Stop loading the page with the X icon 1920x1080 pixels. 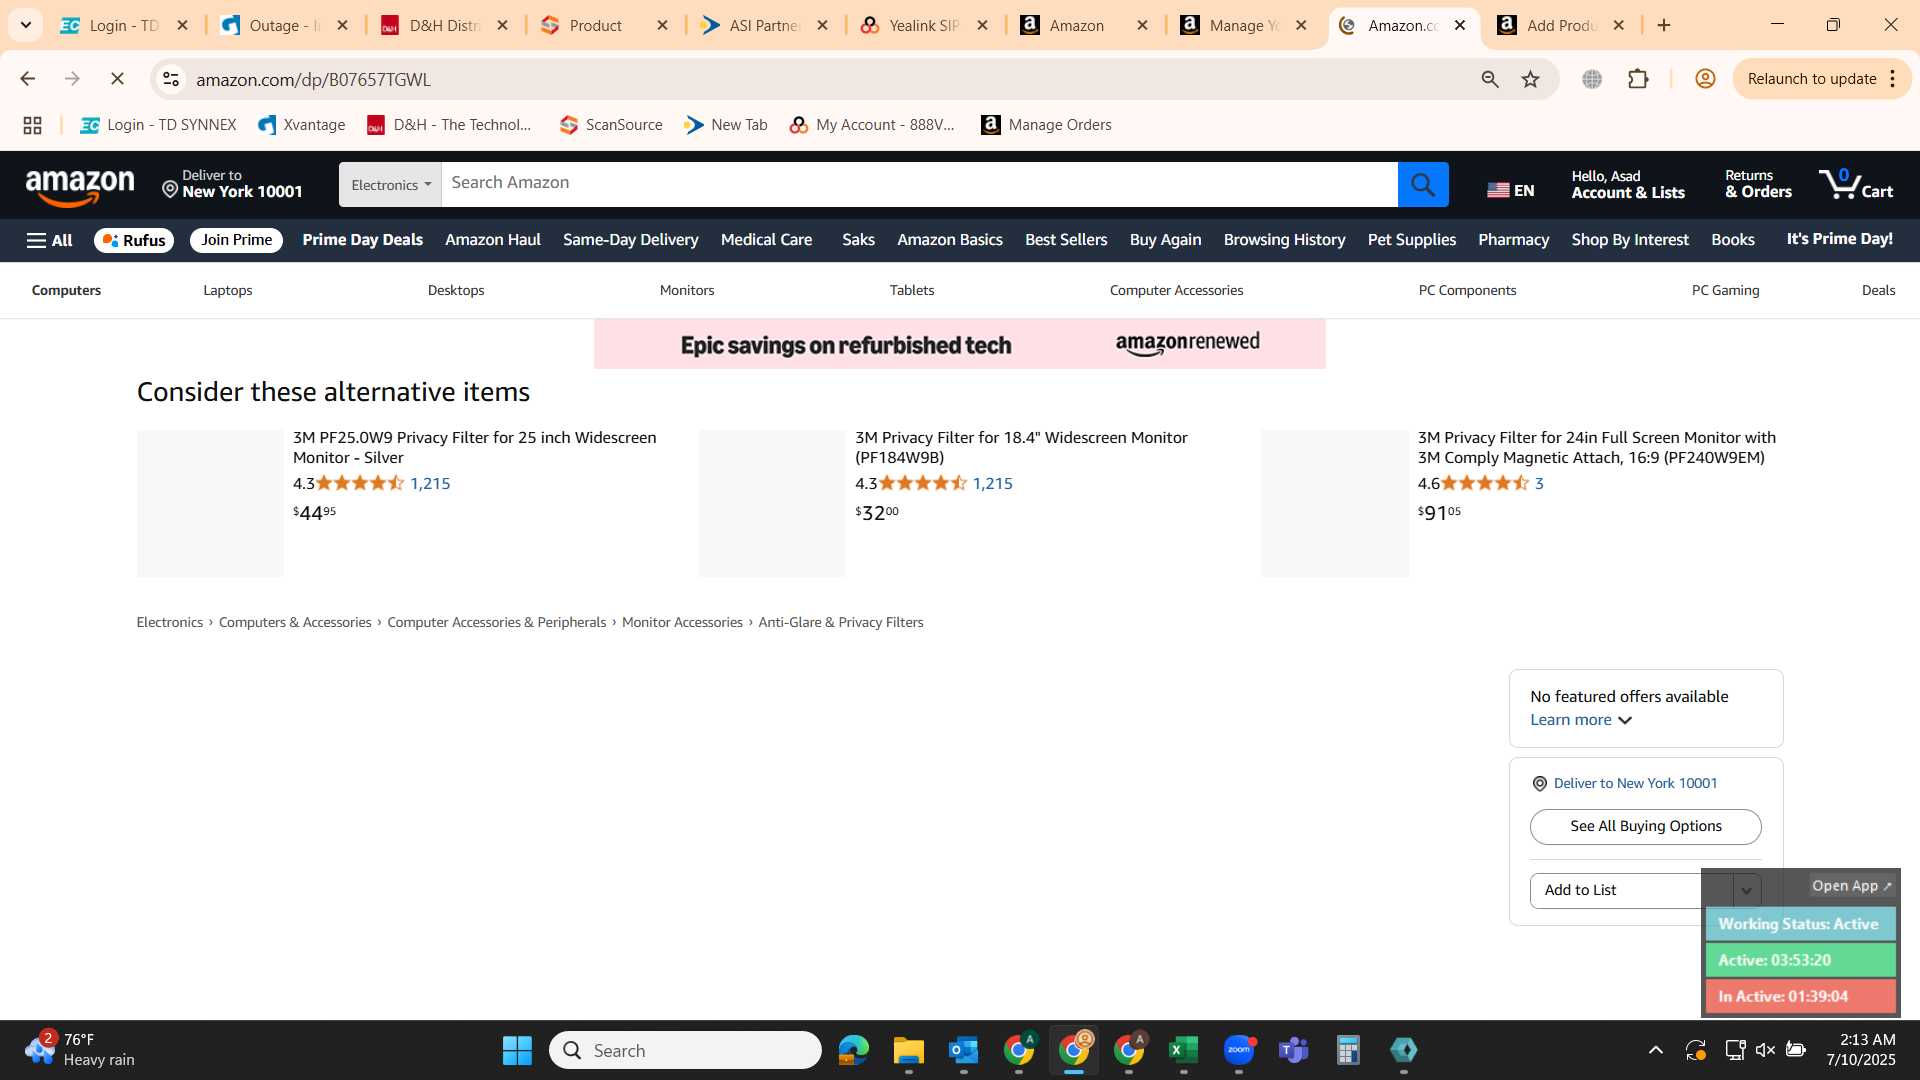tap(117, 79)
